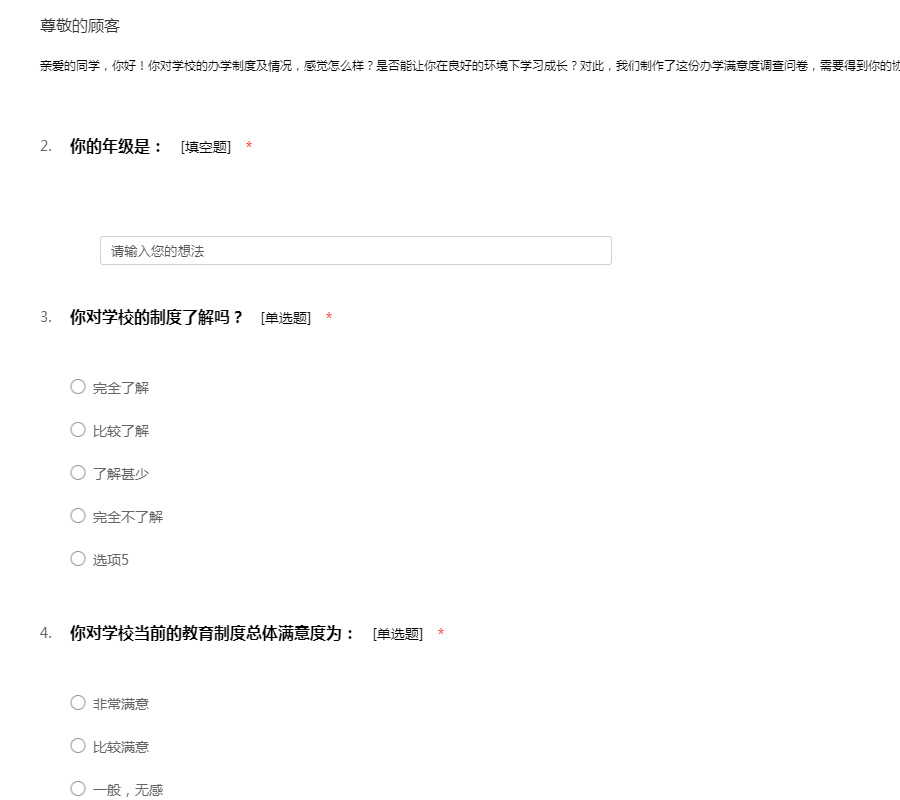
Task: Select 非常满意 for overall satisfaction
Action: pyautogui.click(x=78, y=703)
